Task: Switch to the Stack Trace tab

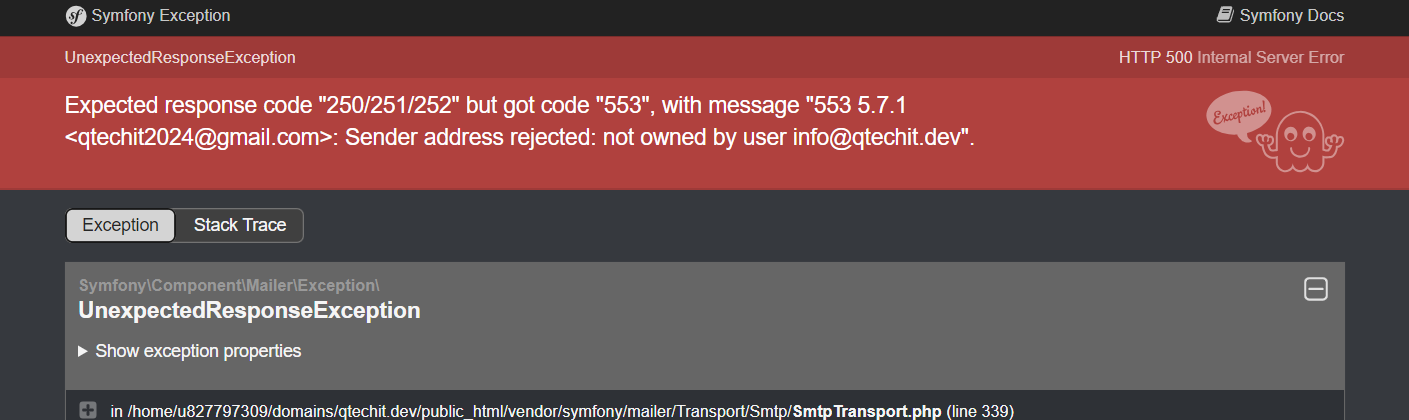Action: click(240, 225)
